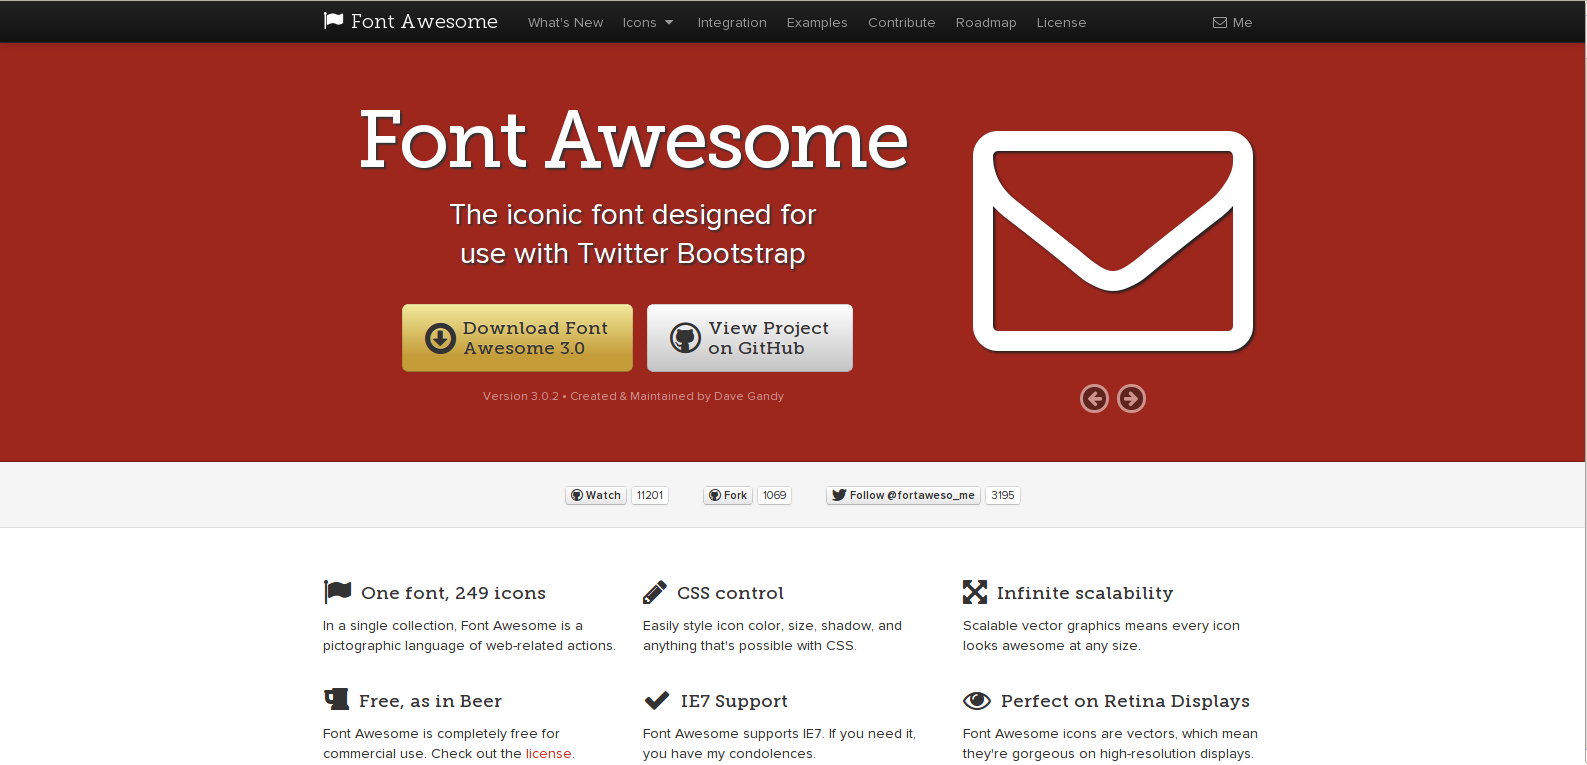This screenshot has width=1587, height=765.
Task: Click the GitHub Fork button
Action: [728, 495]
